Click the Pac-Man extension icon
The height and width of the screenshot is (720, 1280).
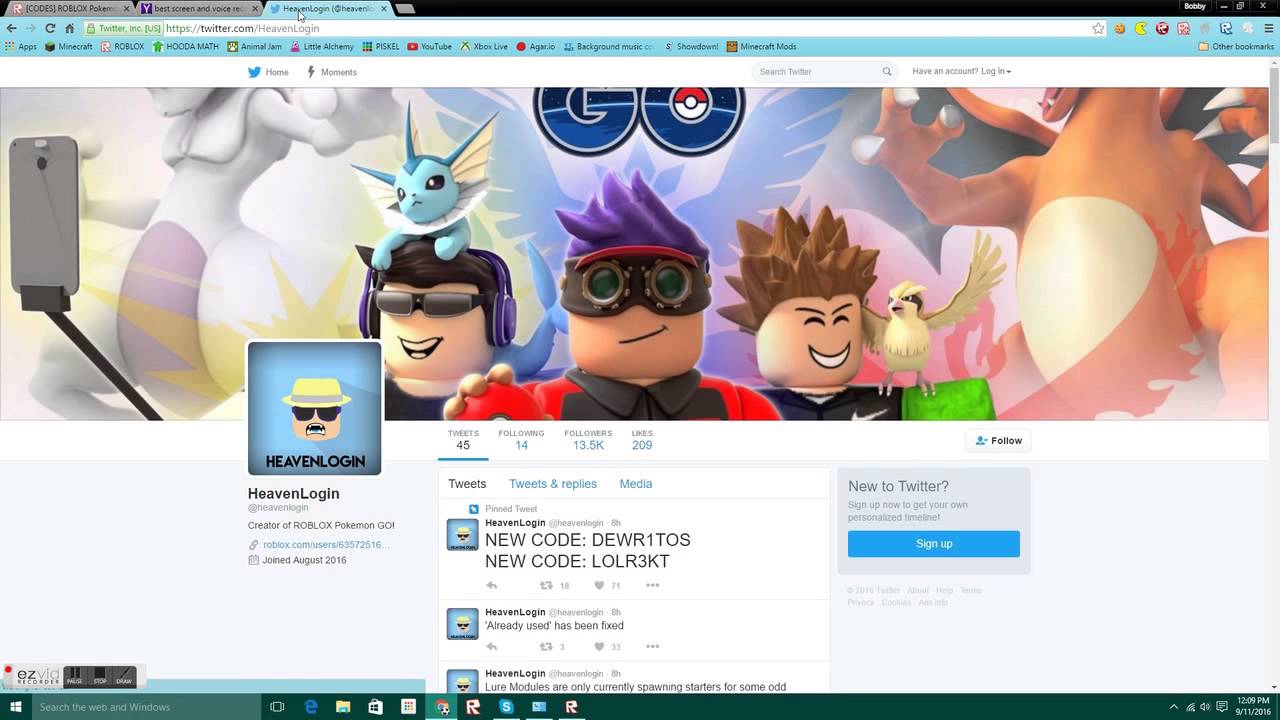(x=1141, y=28)
